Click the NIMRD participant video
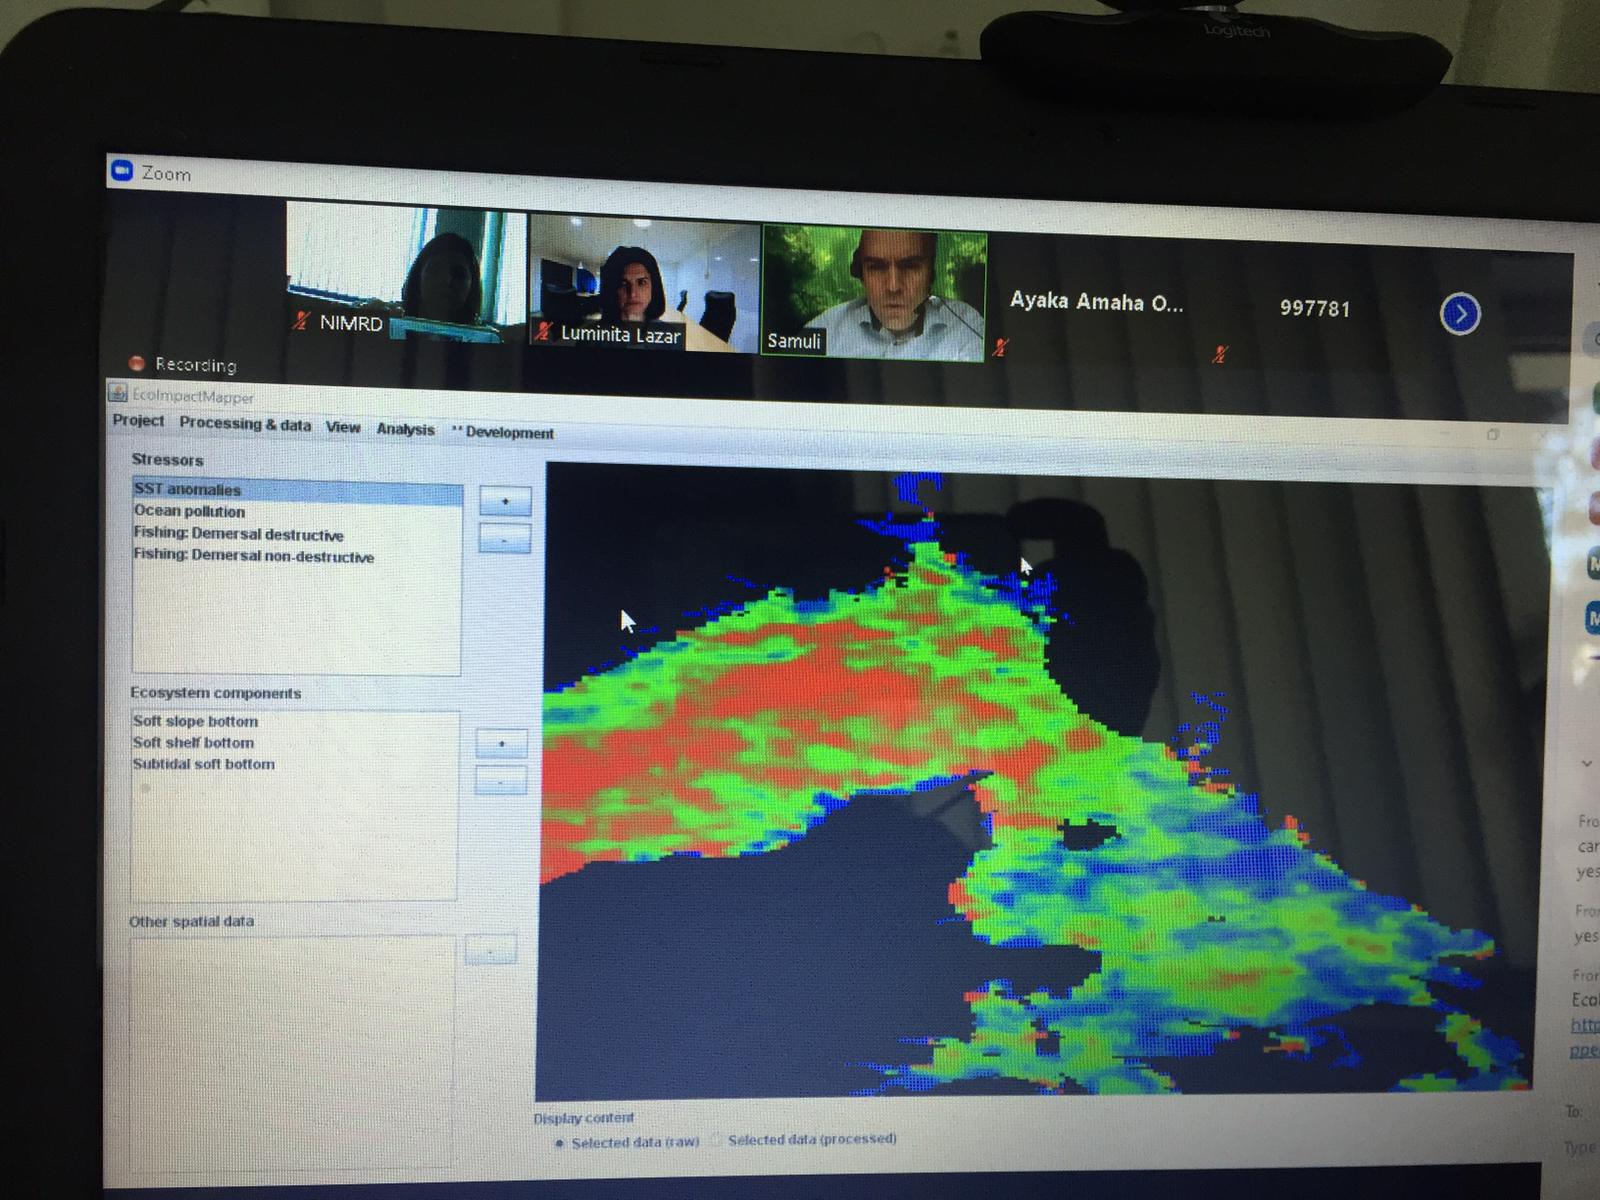 (x=407, y=272)
